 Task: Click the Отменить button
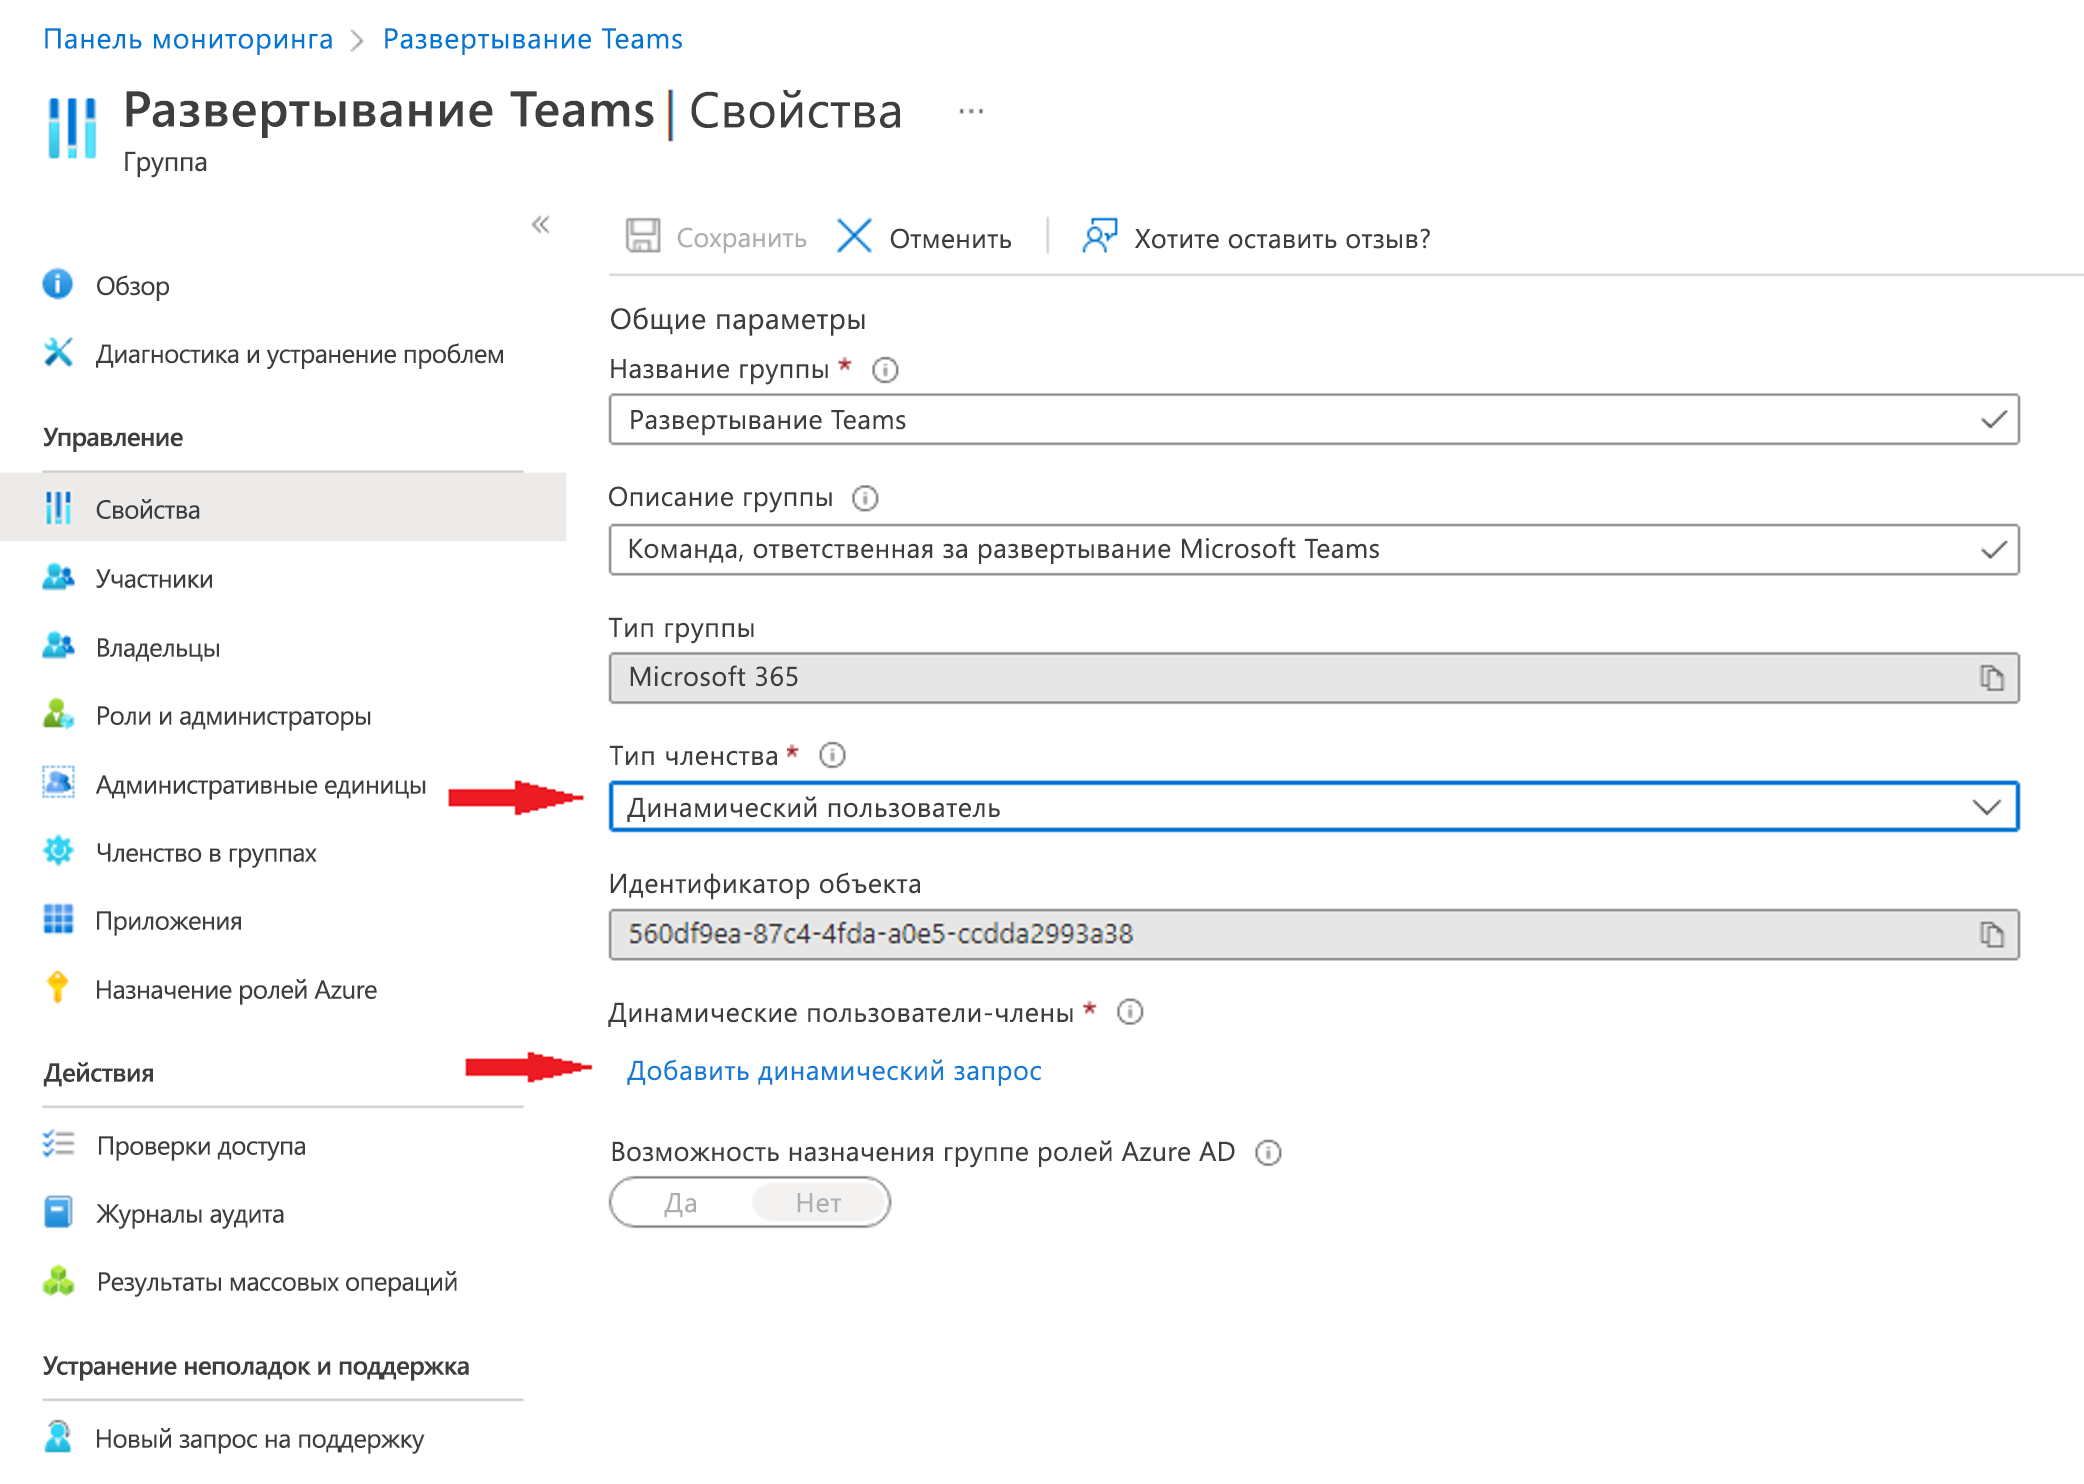(924, 238)
